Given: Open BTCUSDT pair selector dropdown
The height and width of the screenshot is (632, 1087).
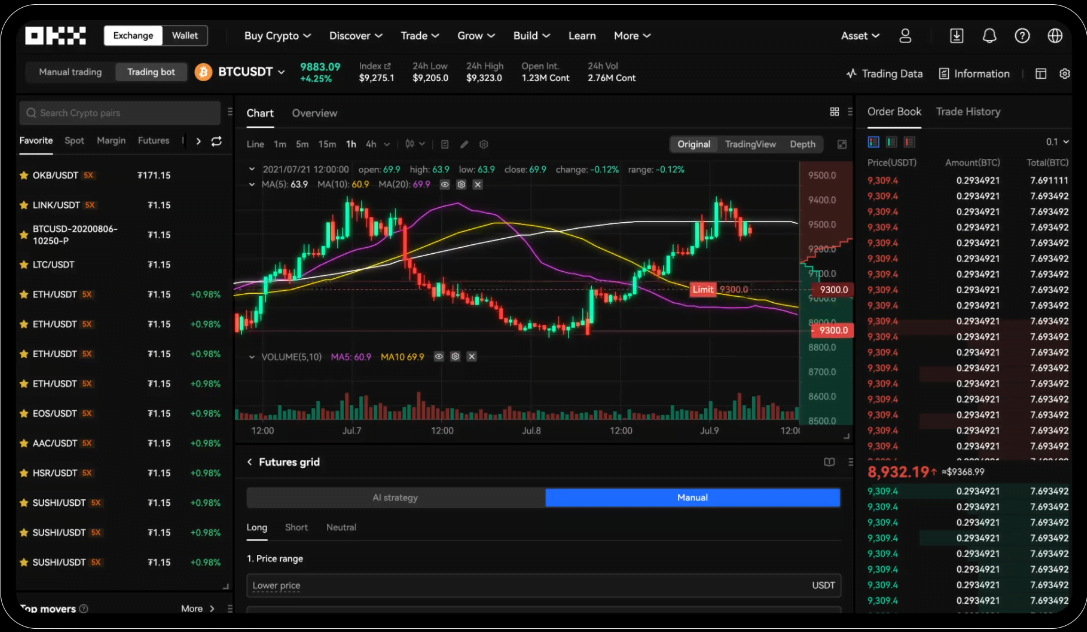Looking at the screenshot, I should click(281, 72).
